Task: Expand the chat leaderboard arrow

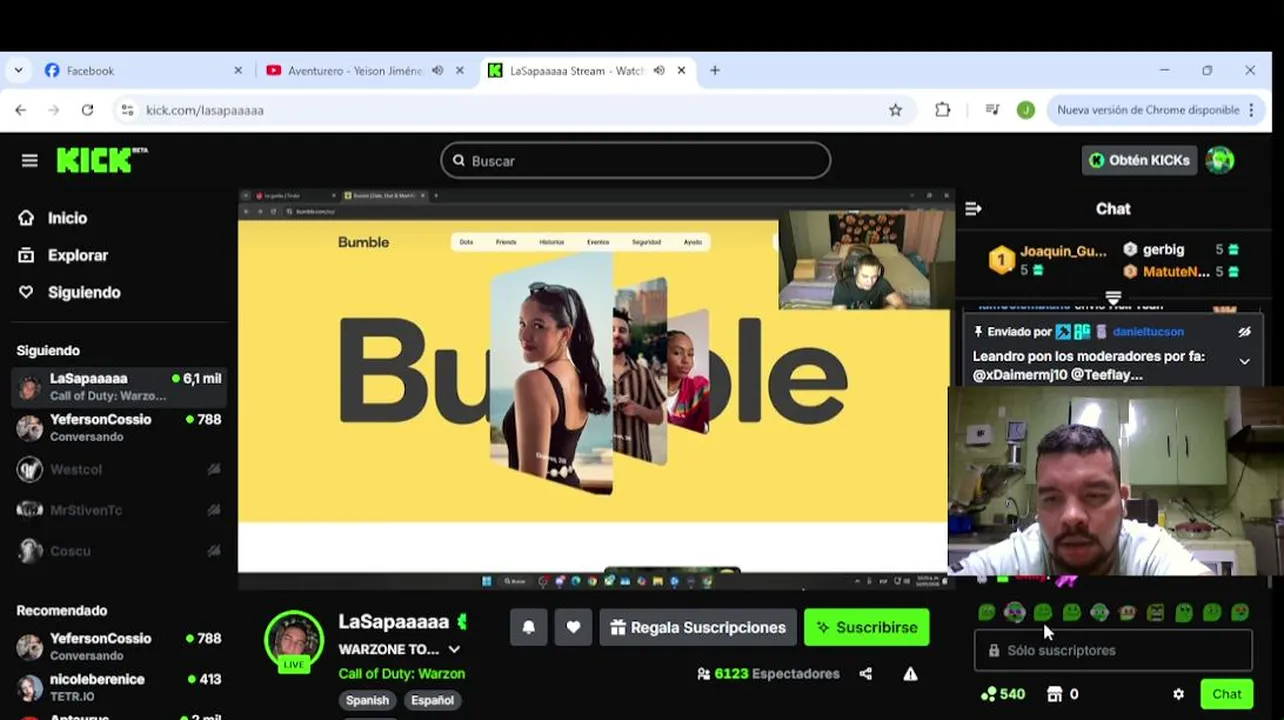Action: click(1113, 297)
